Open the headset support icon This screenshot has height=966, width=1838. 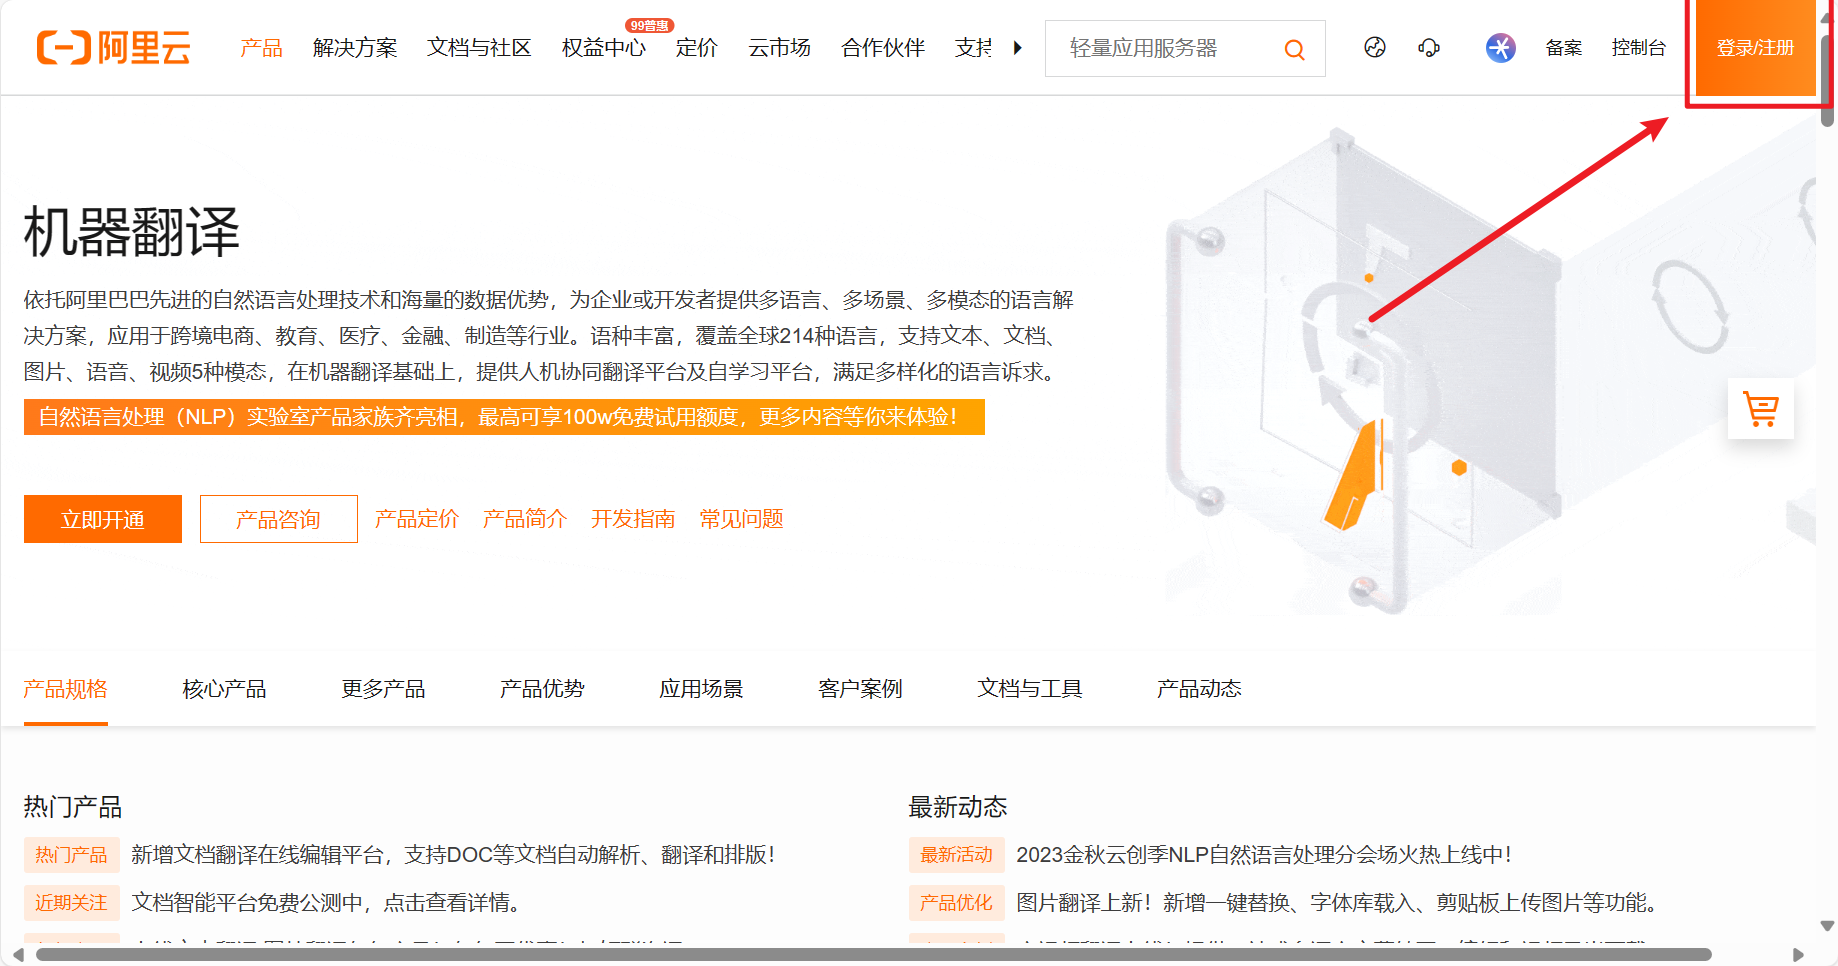pos(1429,47)
